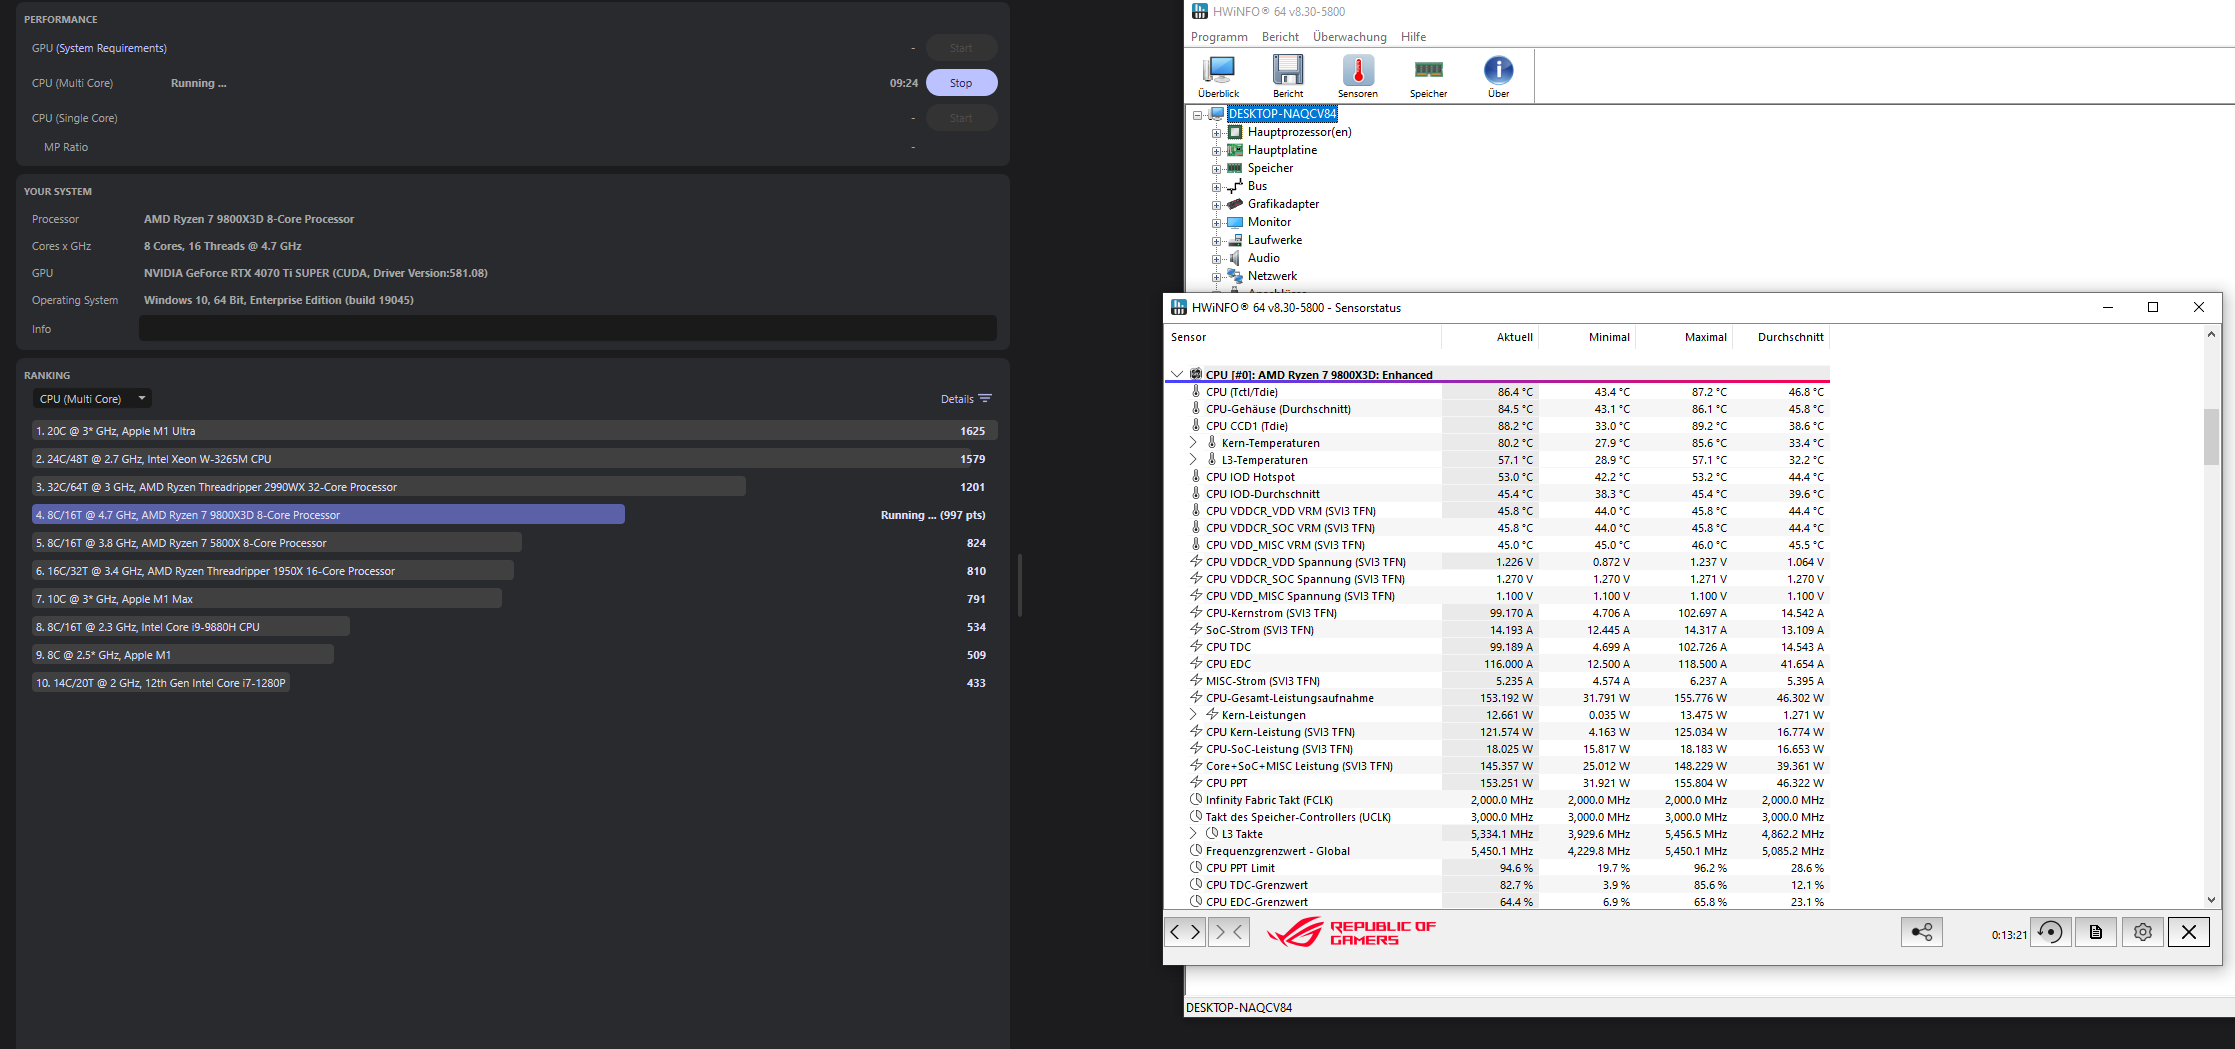Open the Überwachung menu
The width and height of the screenshot is (2235, 1049).
coord(1350,37)
